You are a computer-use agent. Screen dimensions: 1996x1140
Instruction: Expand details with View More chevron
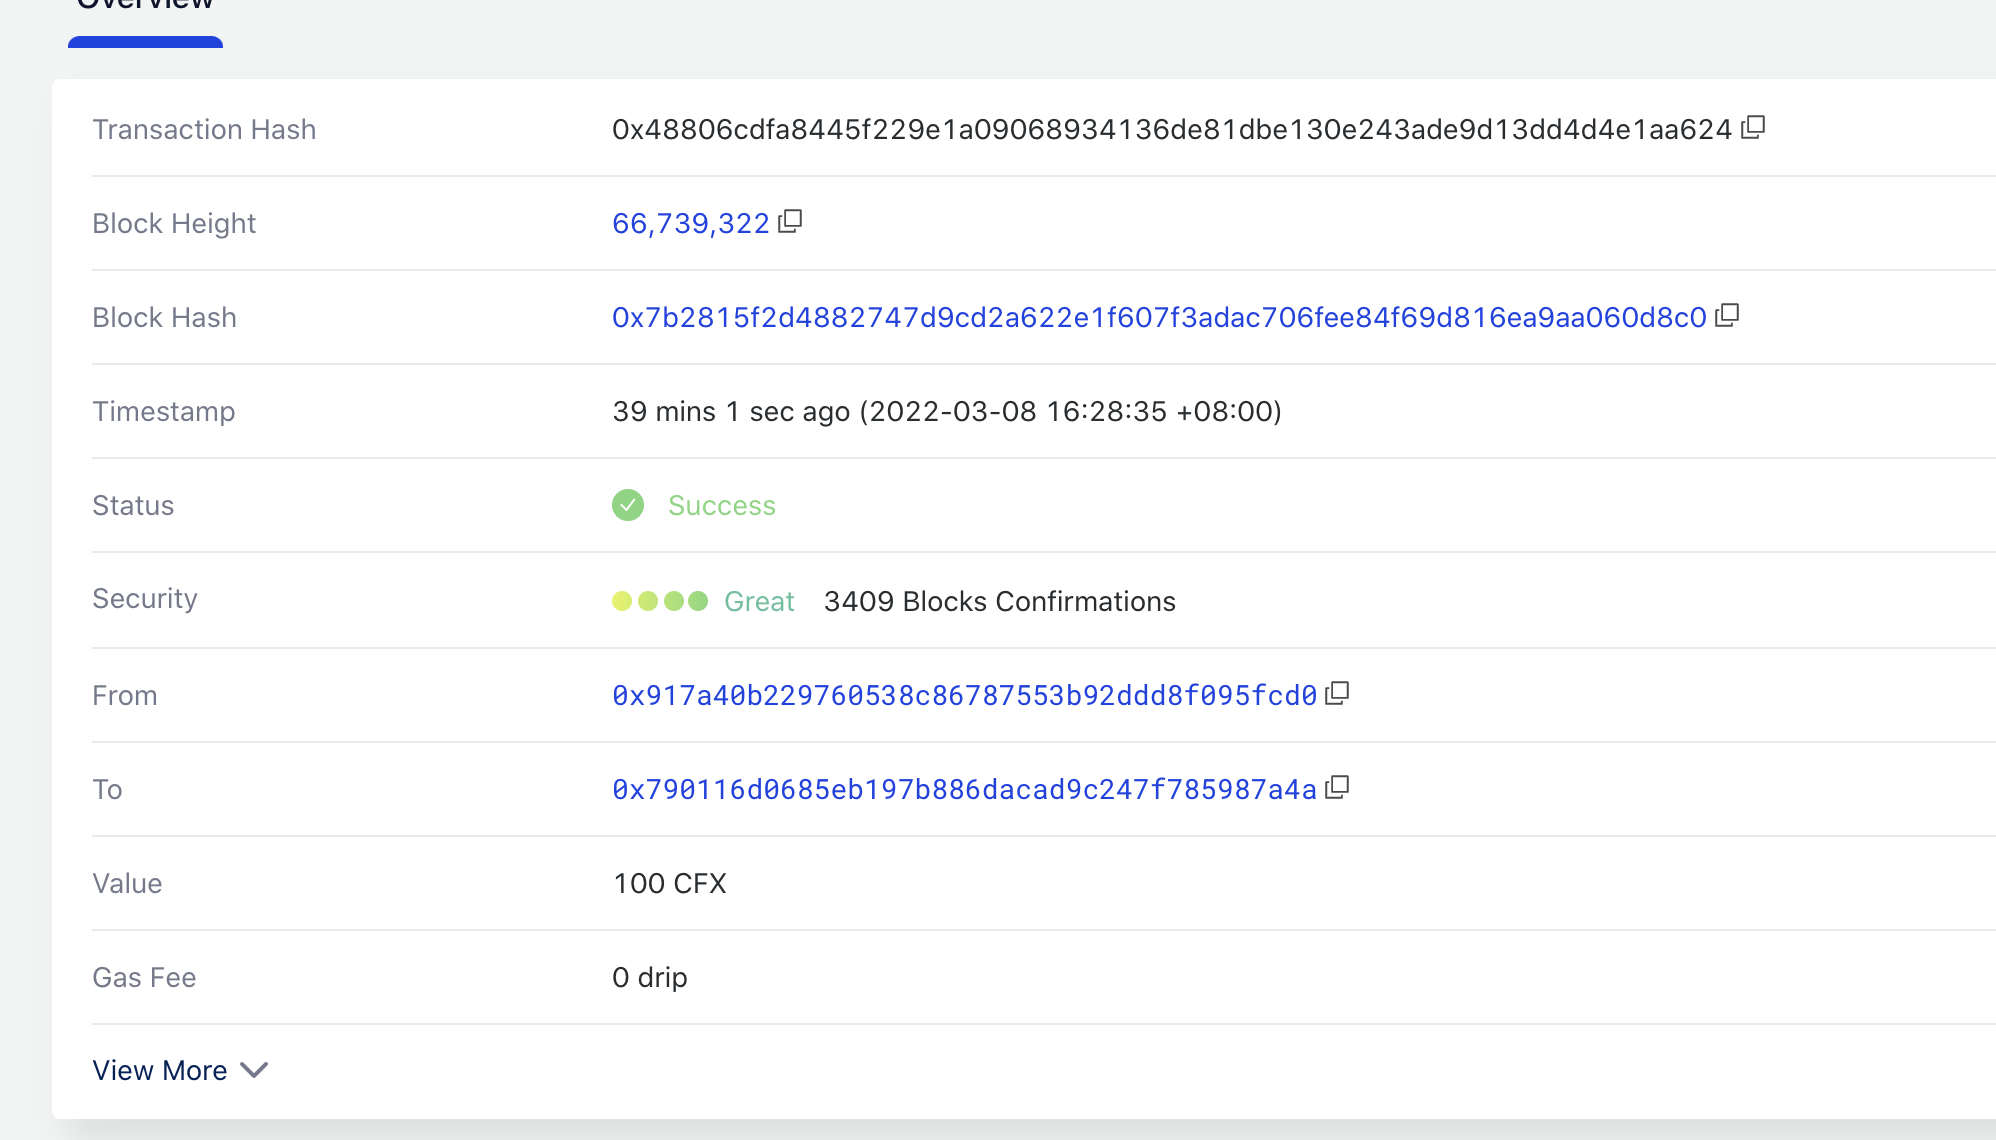pyautogui.click(x=255, y=1070)
